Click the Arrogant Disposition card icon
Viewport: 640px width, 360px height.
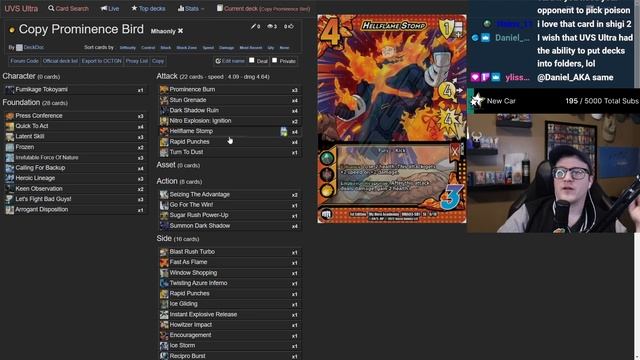9,210
